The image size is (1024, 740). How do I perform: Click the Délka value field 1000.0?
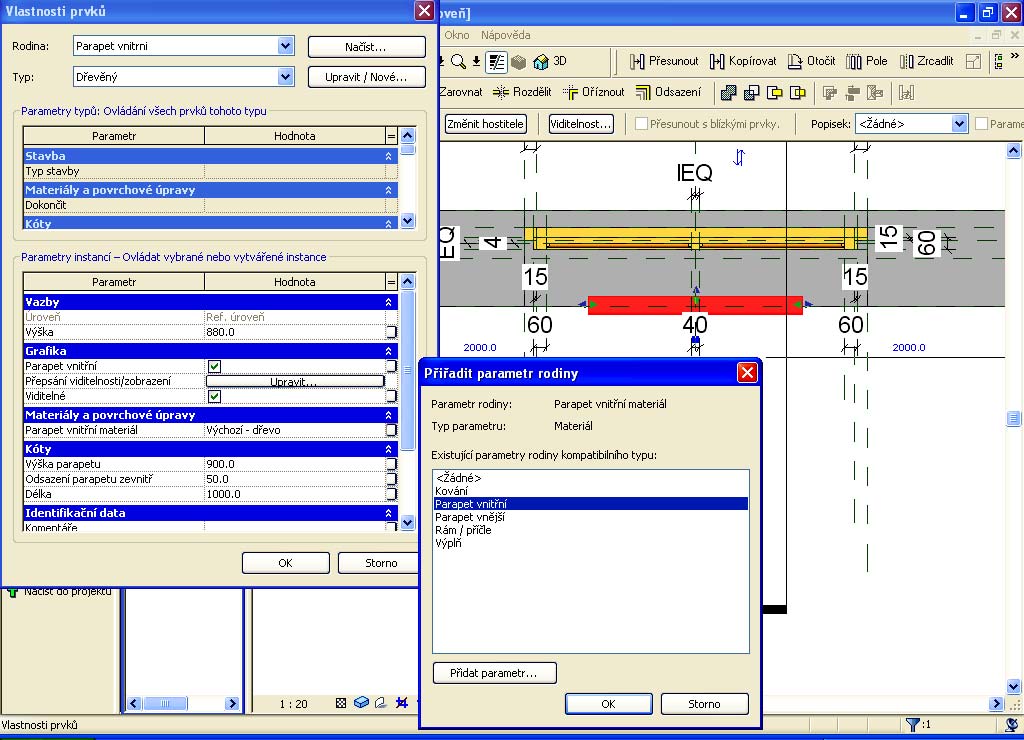click(295, 494)
